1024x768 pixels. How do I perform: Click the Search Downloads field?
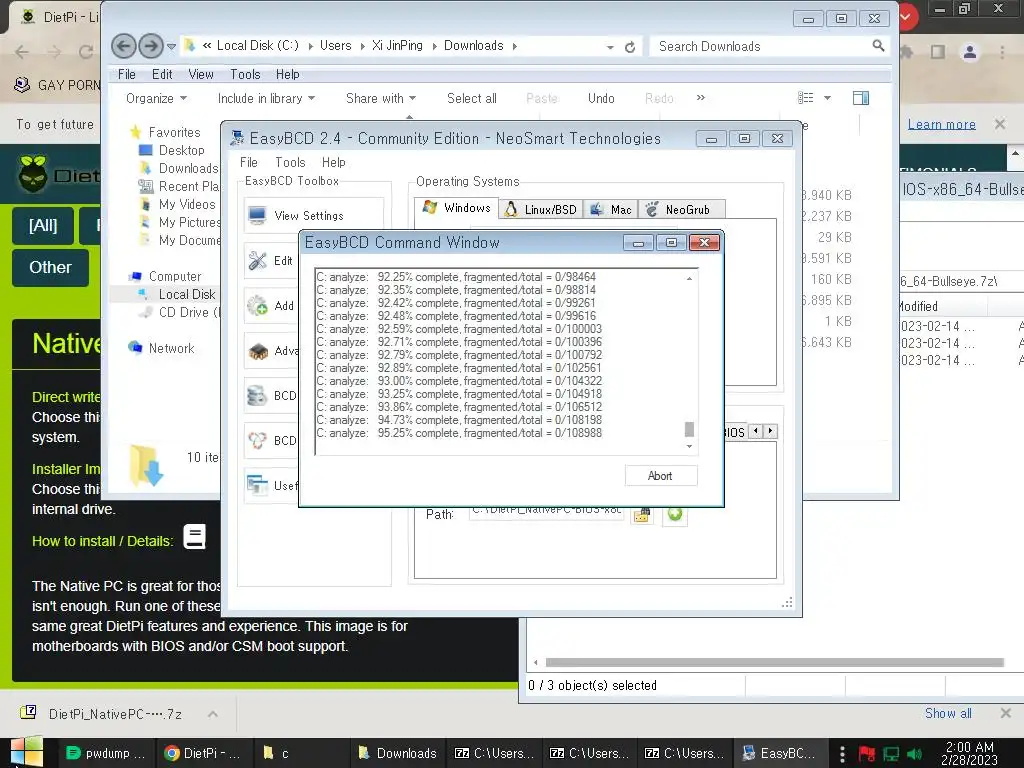click(x=761, y=46)
